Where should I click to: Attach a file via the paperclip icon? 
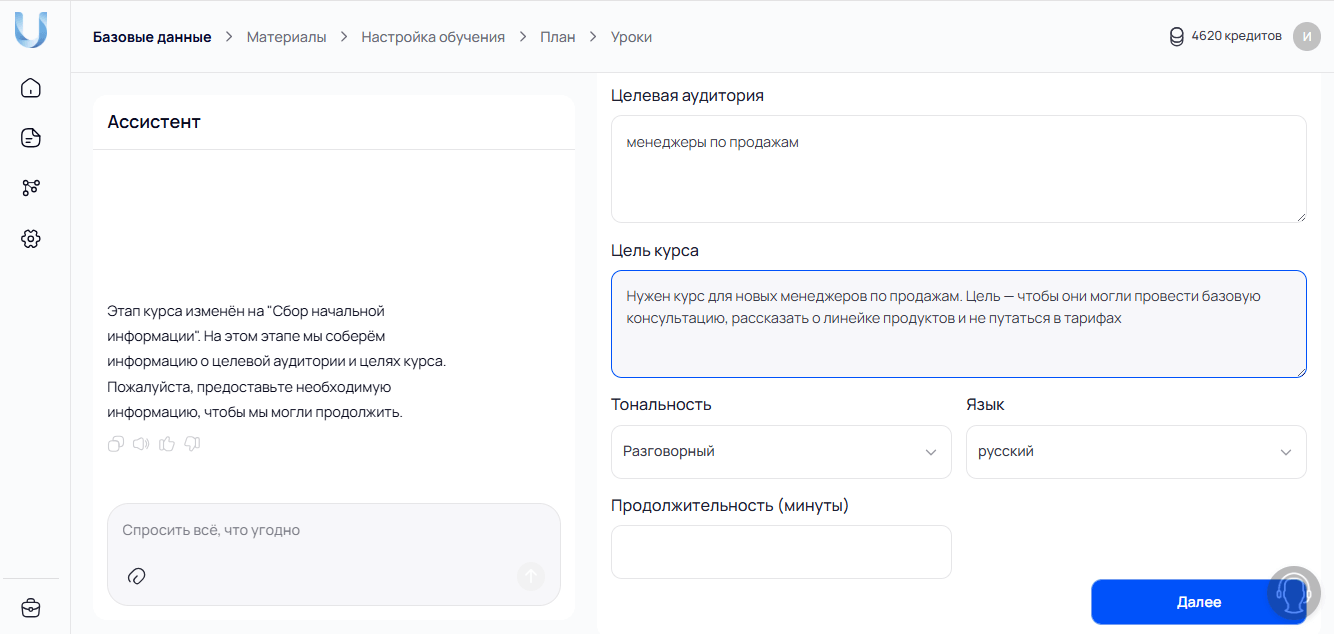point(137,576)
